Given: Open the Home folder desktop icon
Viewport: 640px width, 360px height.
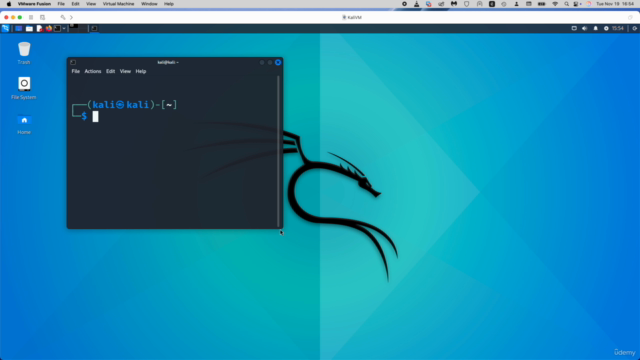Looking at the screenshot, I should click(x=24, y=124).
